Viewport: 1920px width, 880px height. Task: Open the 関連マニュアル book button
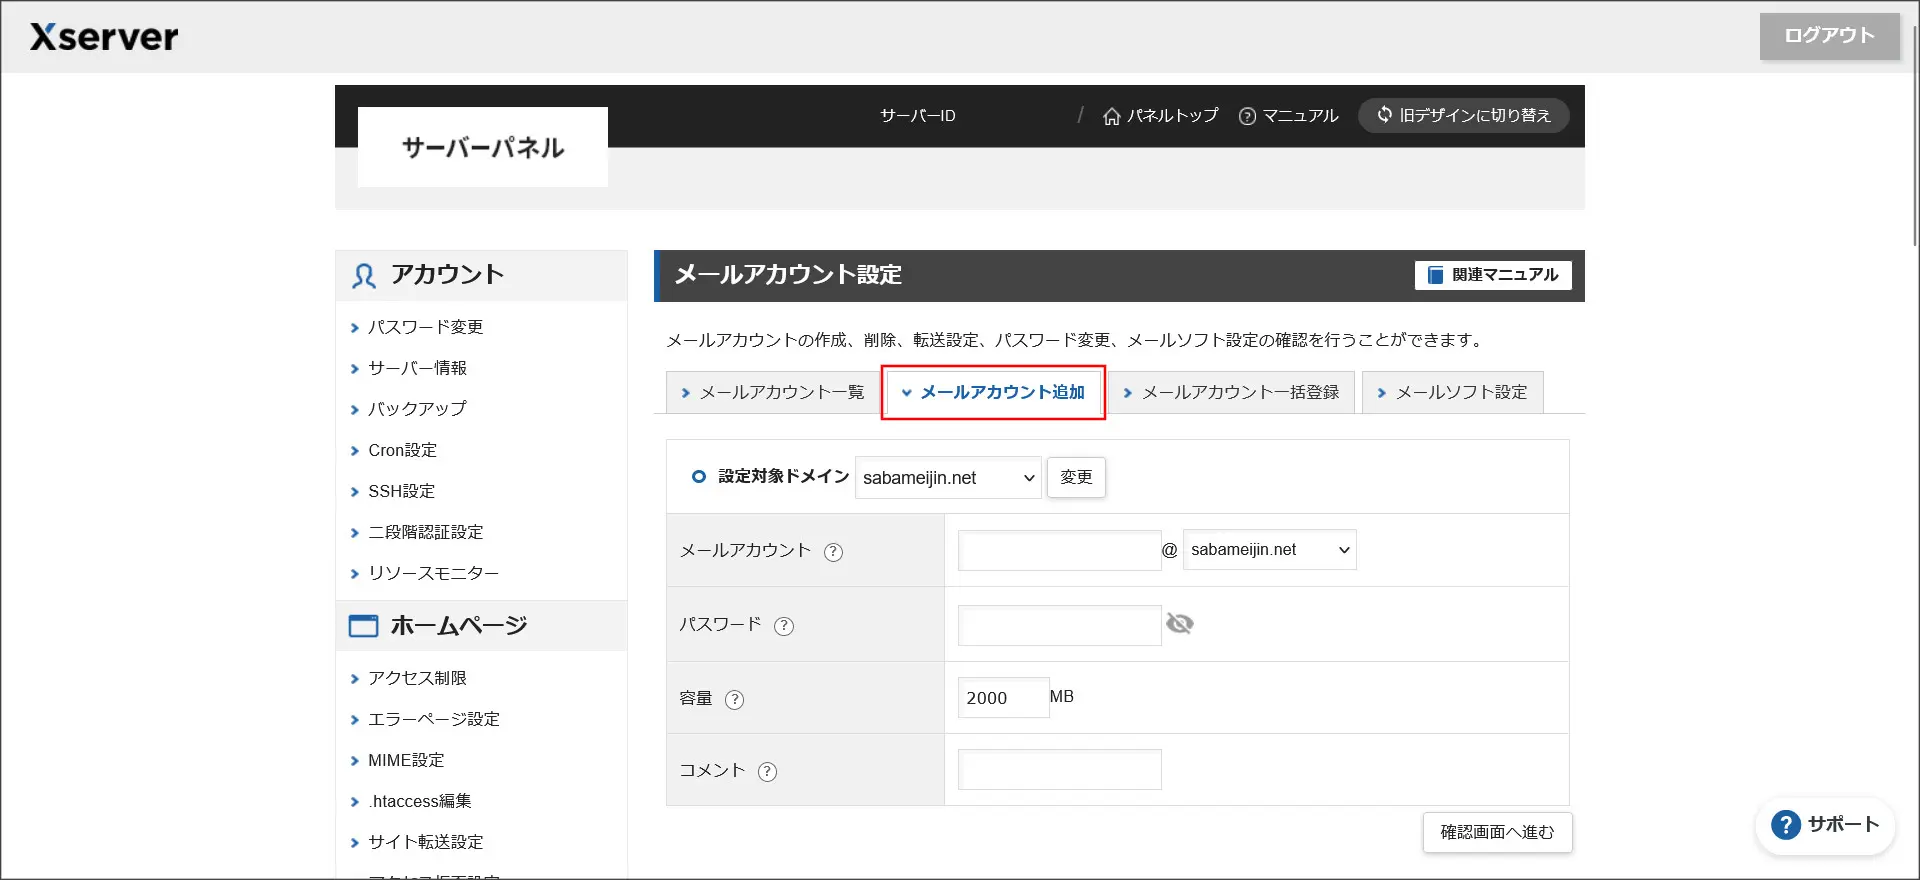tap(1492, 275)
